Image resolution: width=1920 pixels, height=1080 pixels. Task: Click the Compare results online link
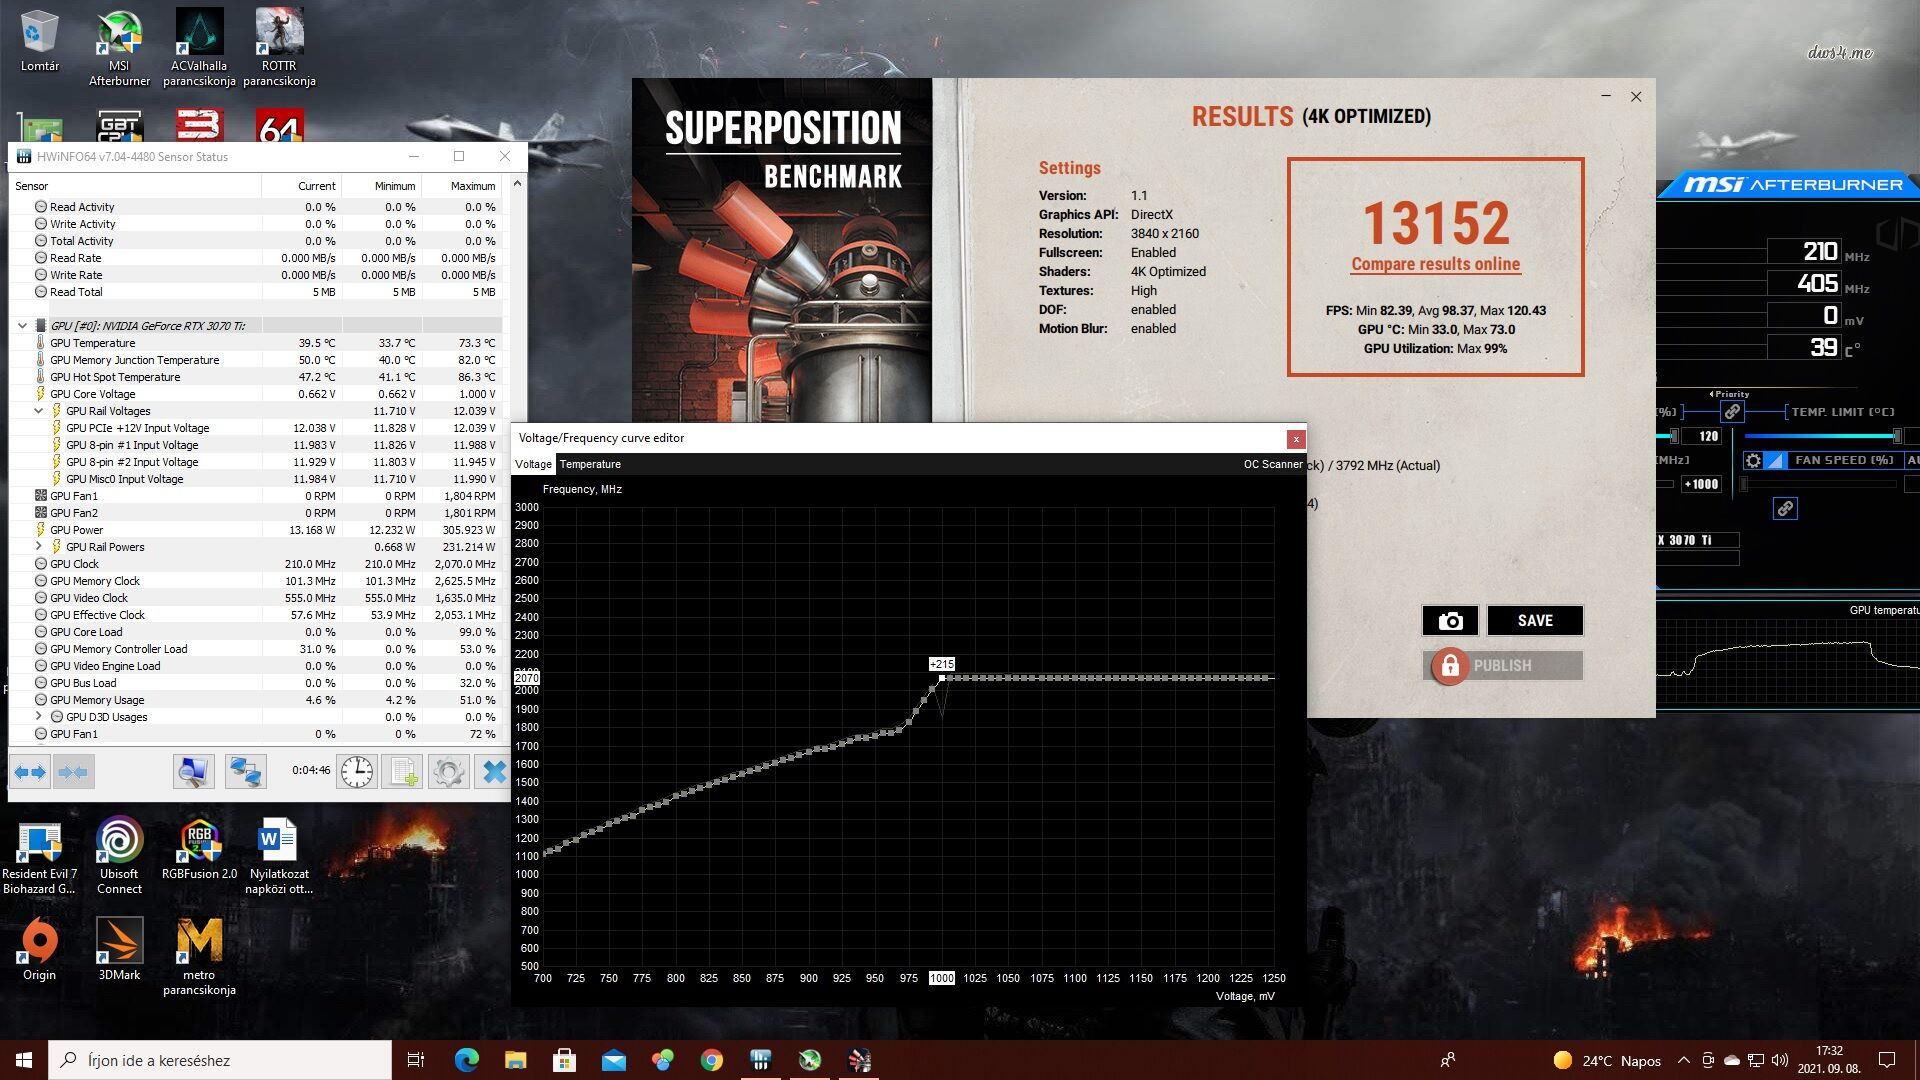coord(1435,265)
